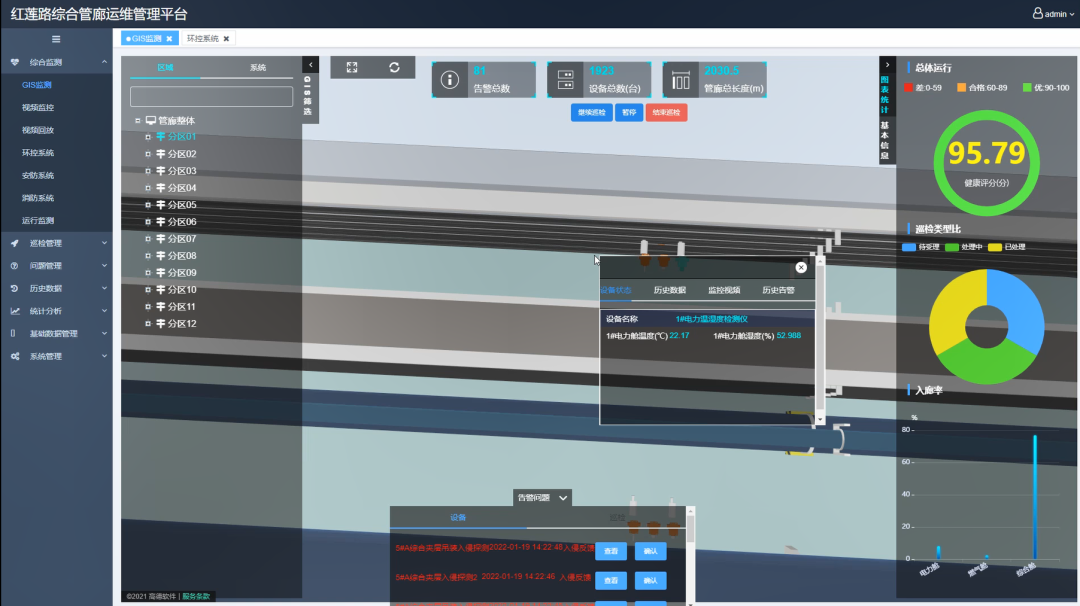
Task: Switch to the 系统 tab in filter panel
Action: point(257,67)
